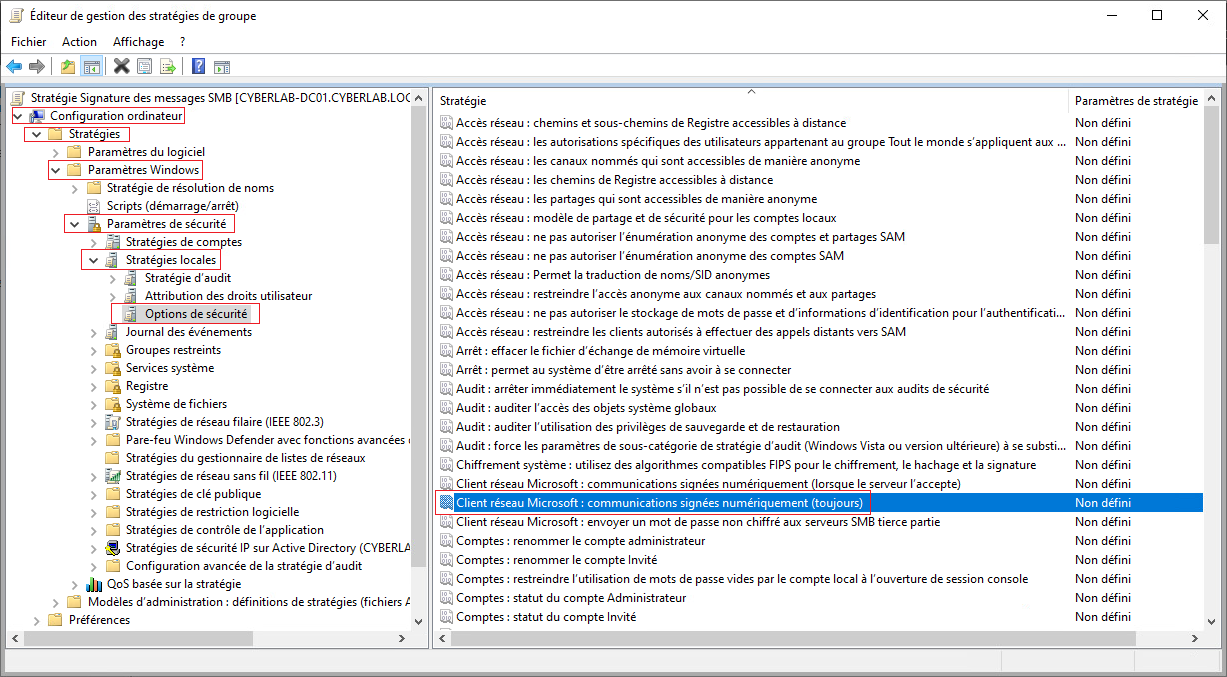This screenshot has width=1227, height=677.
Task: Click the folder Up one level icon
Action: tap(68, 67)
